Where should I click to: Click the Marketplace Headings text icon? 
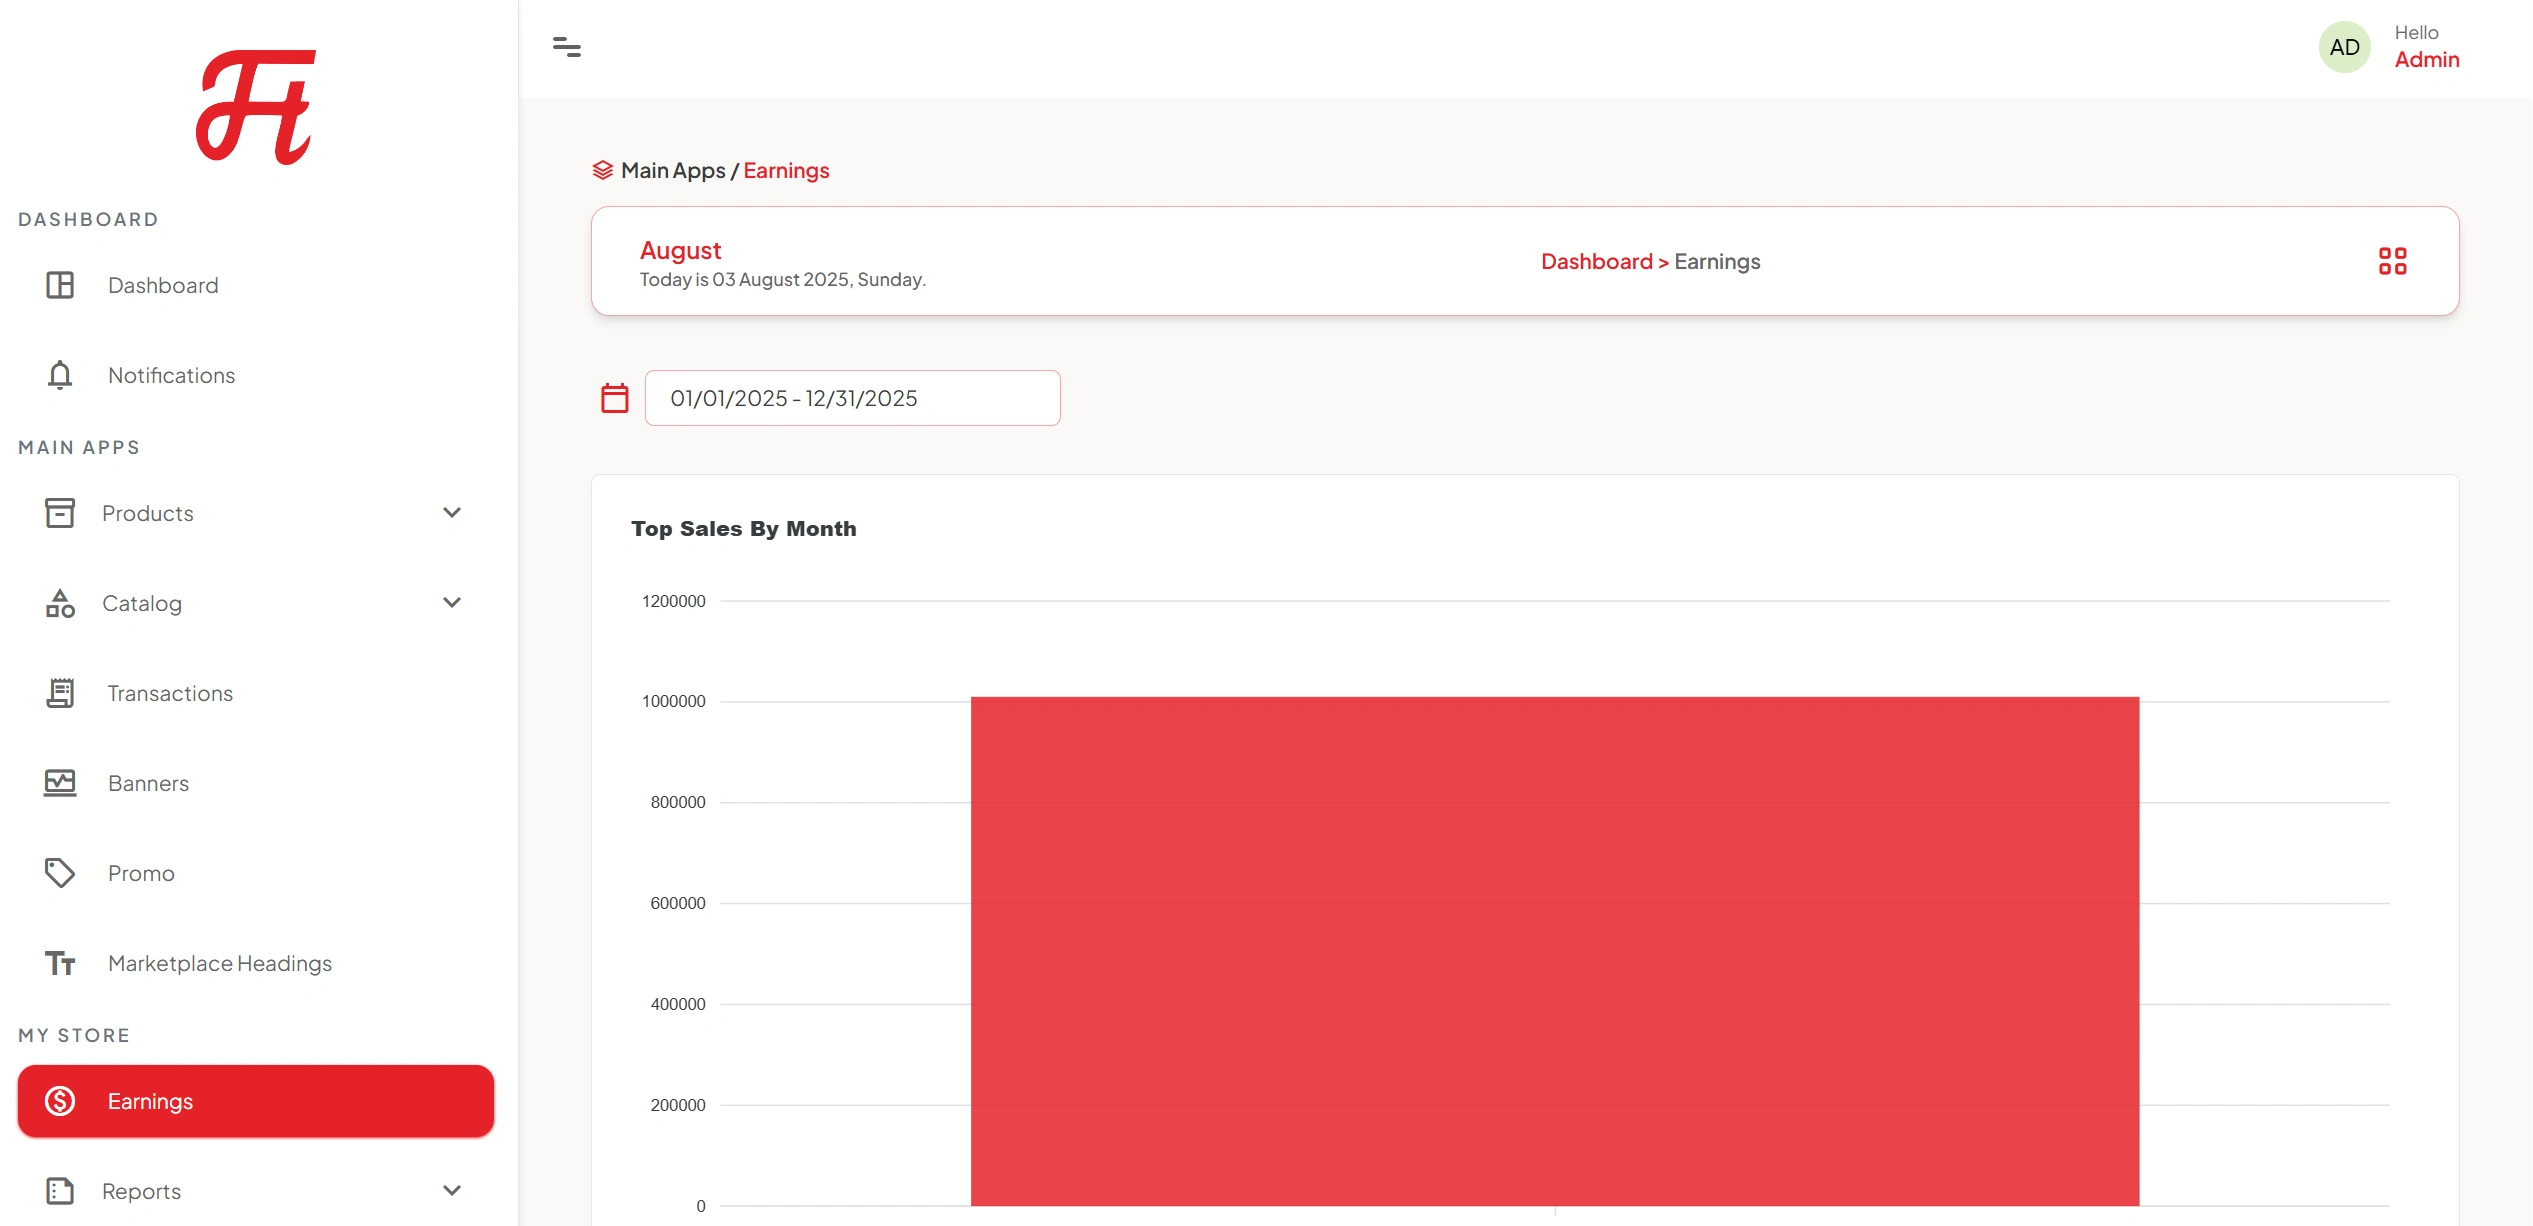click(x=60, y=963)
